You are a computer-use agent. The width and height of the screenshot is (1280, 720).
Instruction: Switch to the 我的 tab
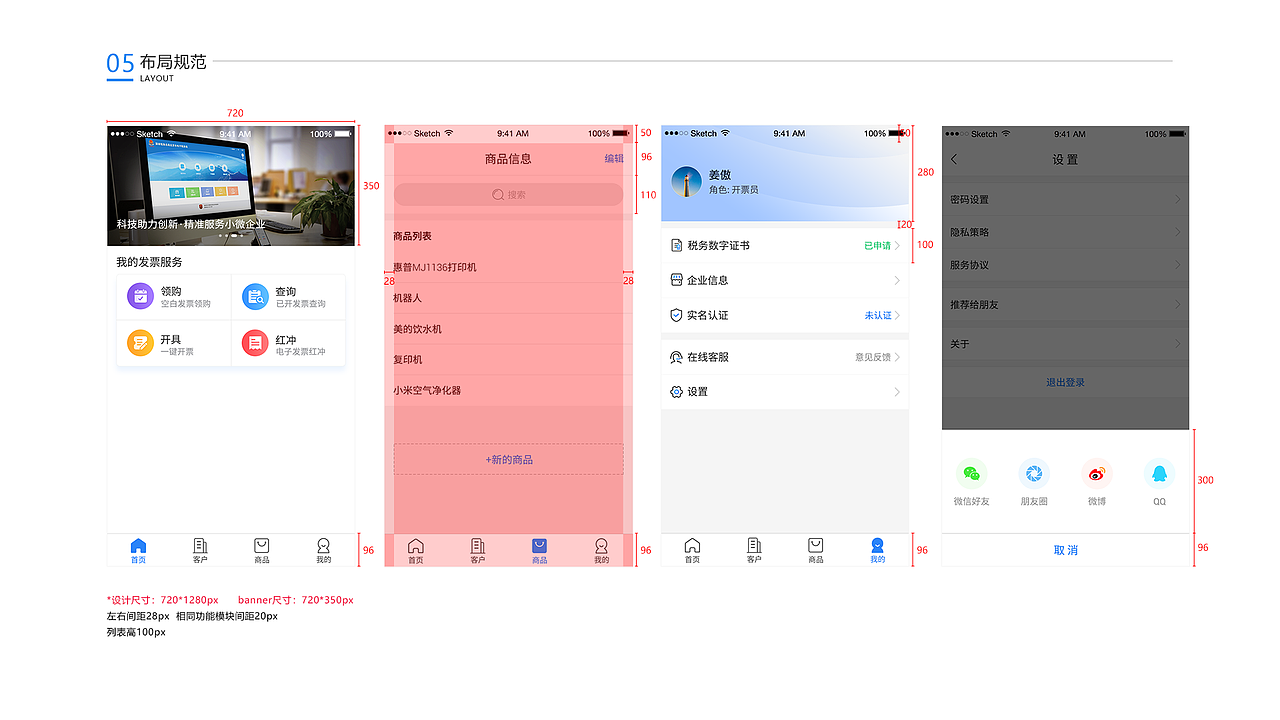877,548
